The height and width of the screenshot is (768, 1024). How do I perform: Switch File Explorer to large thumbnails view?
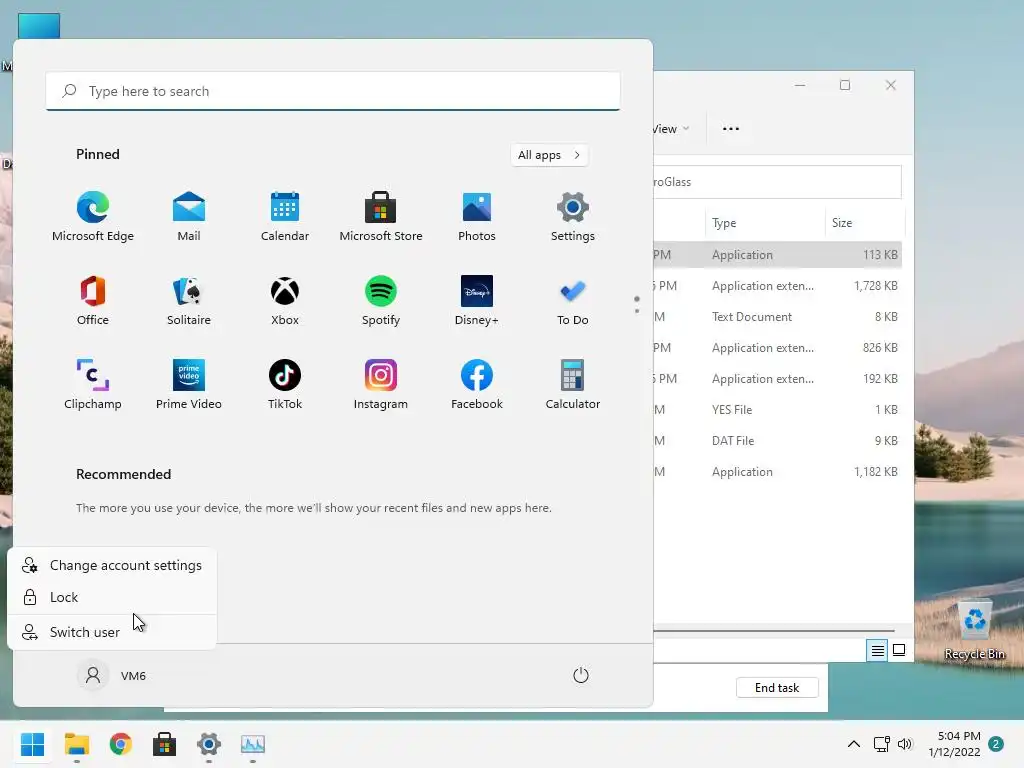899,650
